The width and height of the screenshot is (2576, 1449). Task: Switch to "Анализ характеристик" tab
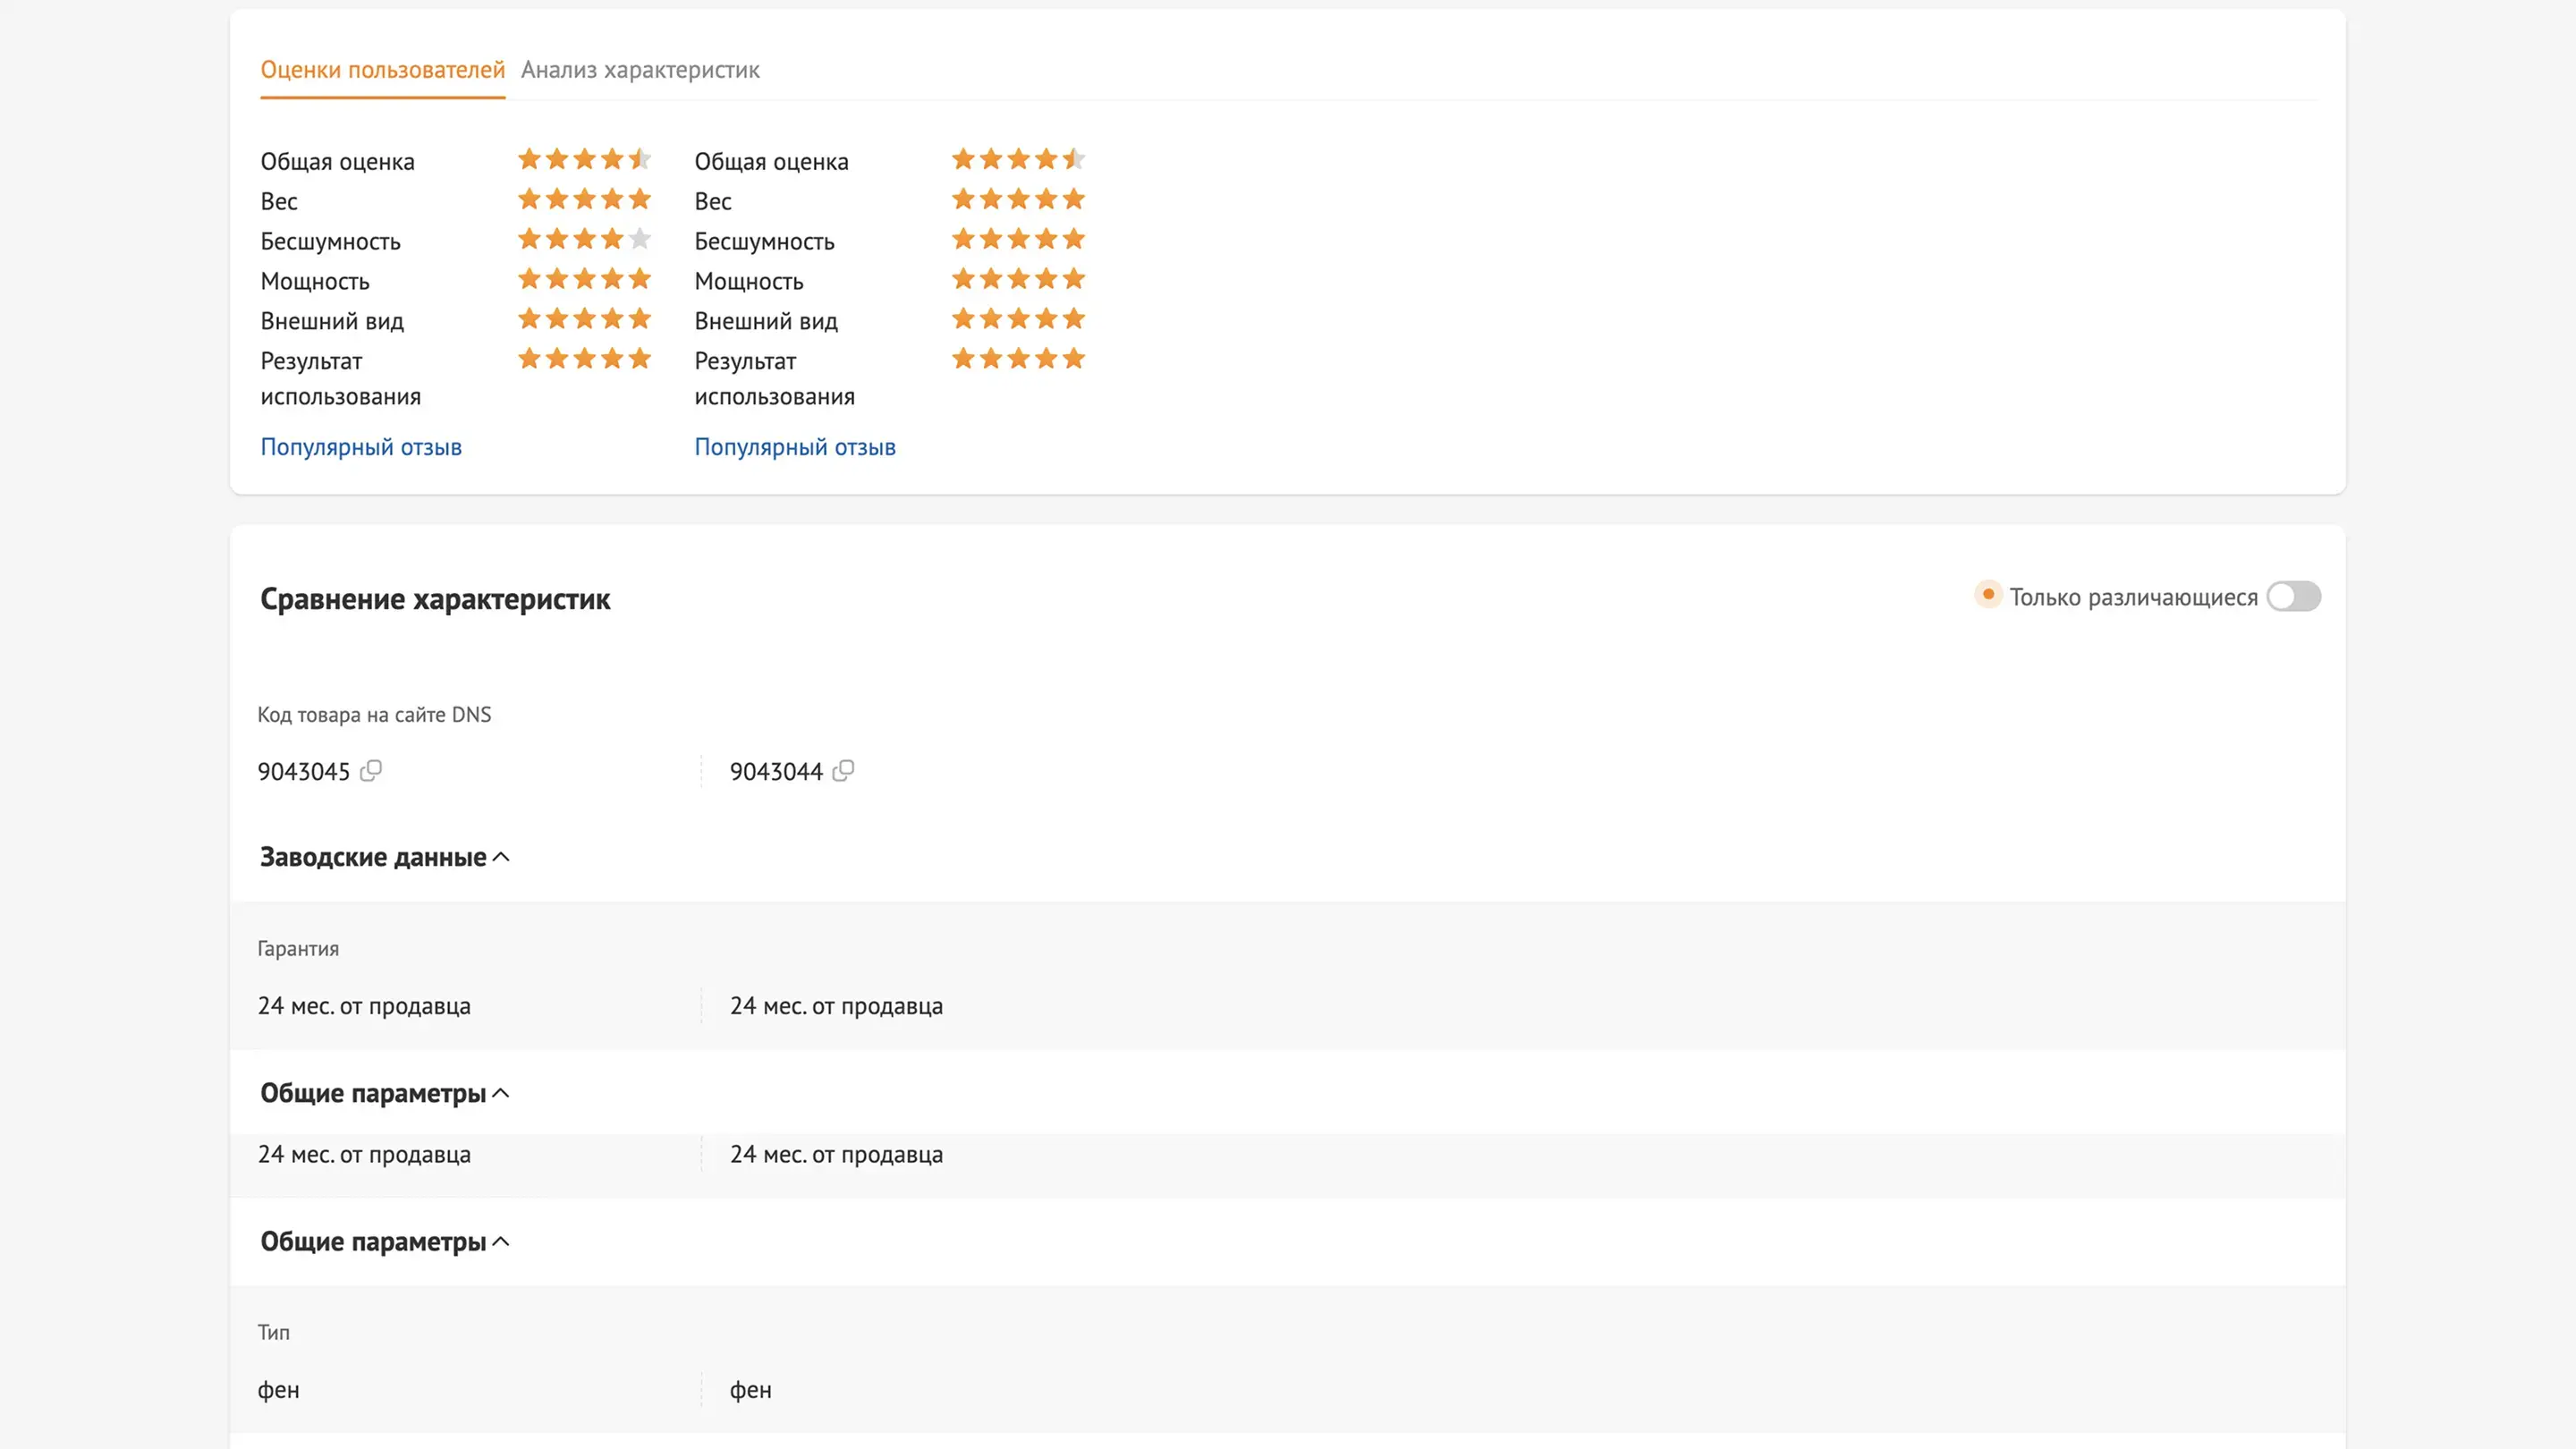pos(640,70)
